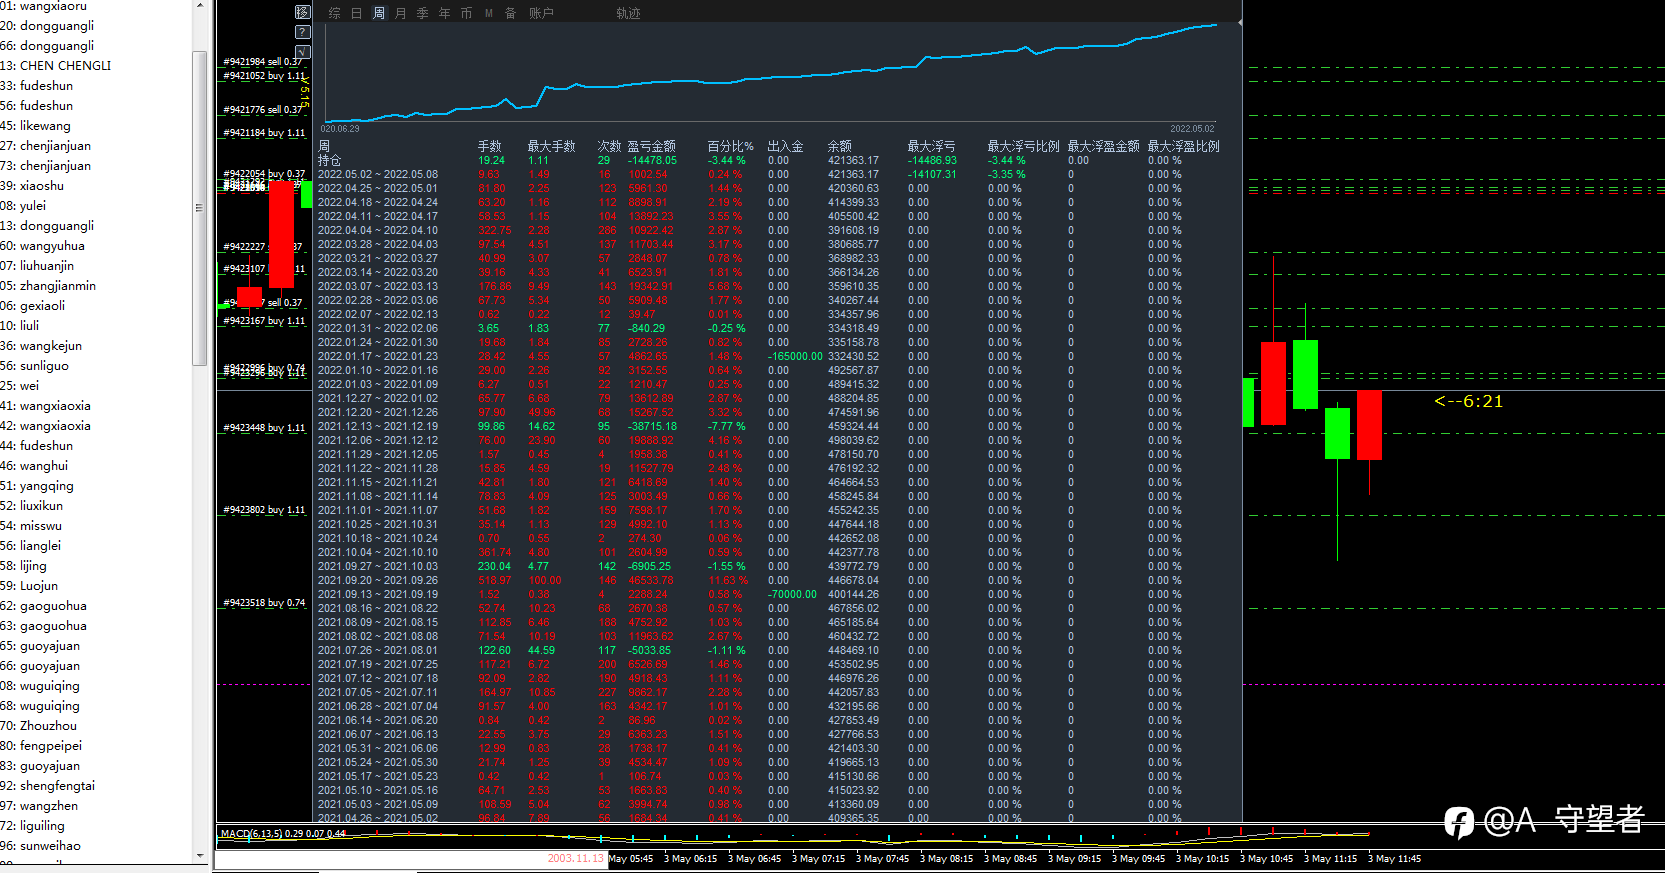Open the question-mark help icon
This screenshot has height=873, width=1665.
coord(303,32)
